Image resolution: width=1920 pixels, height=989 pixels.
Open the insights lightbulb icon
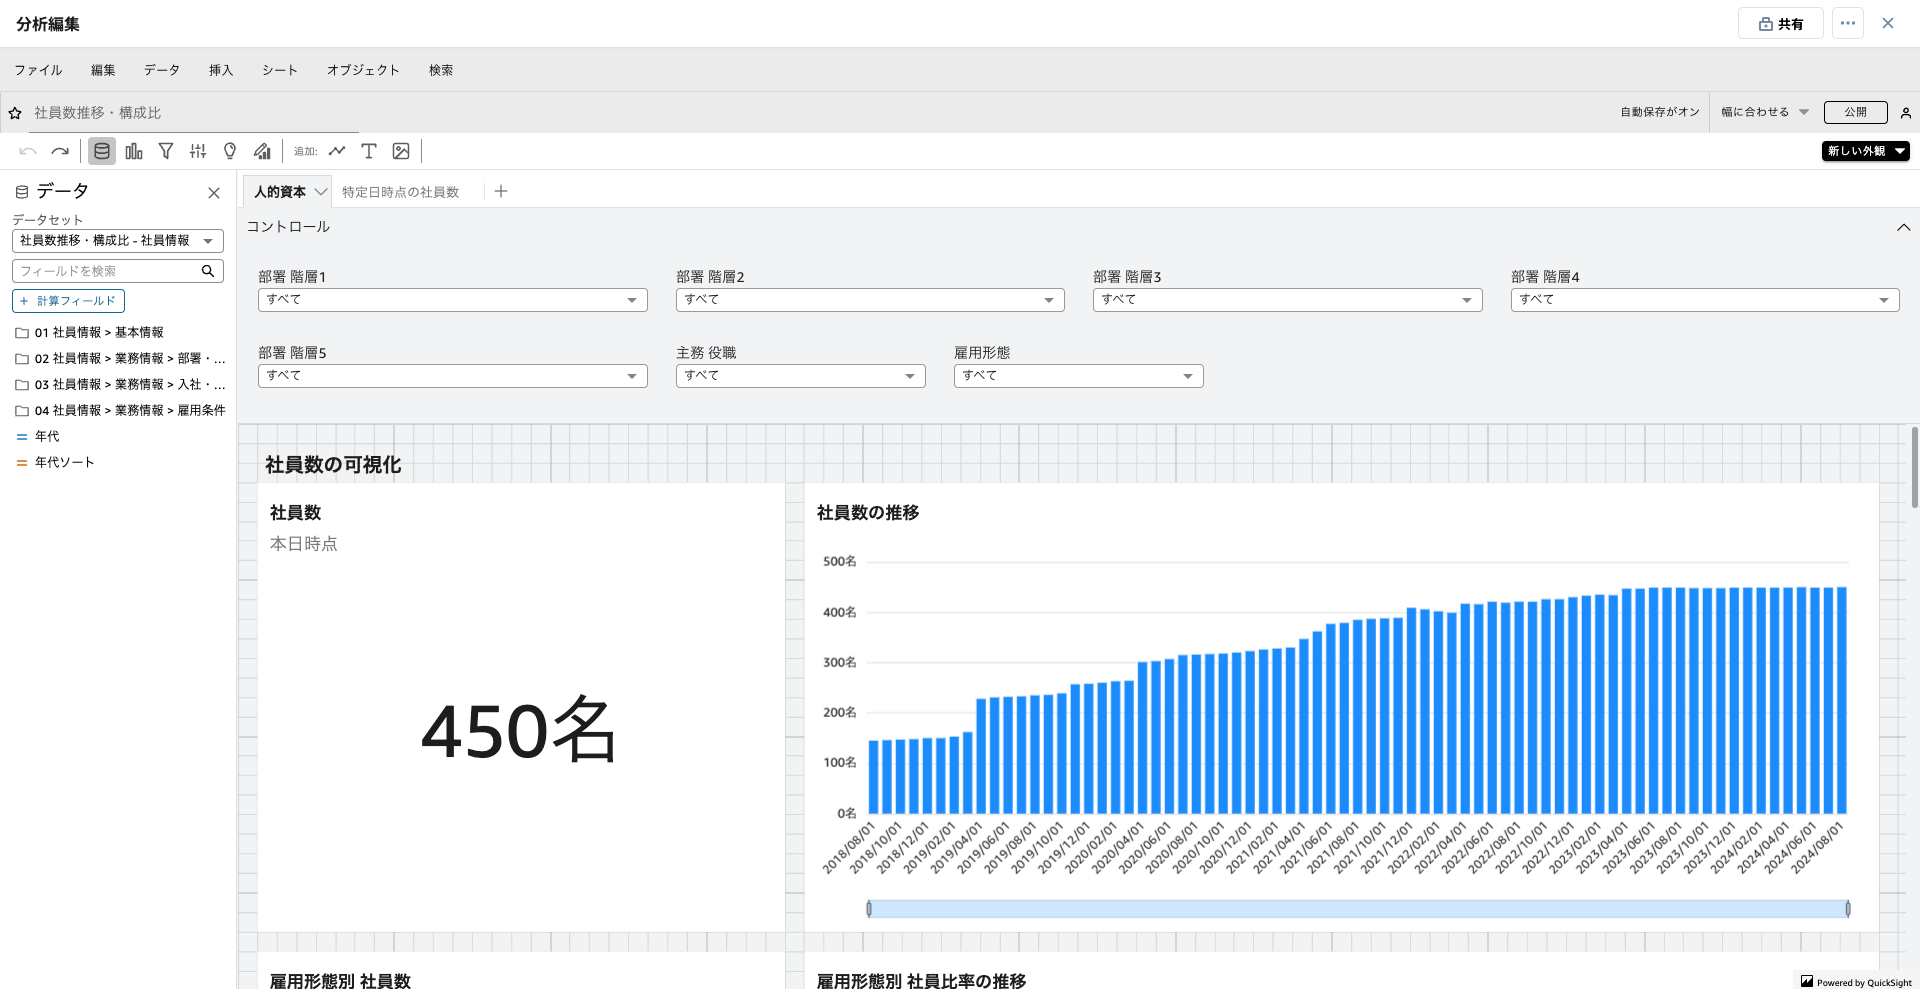coord(230,151)
